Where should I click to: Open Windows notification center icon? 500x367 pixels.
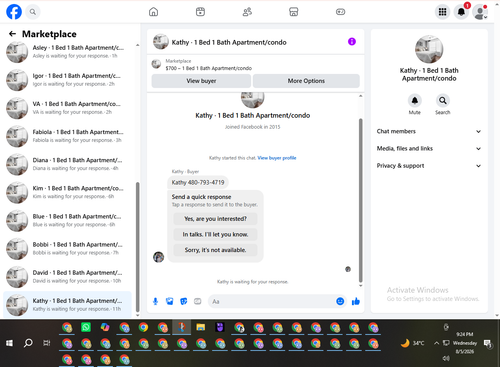point(488,343)
